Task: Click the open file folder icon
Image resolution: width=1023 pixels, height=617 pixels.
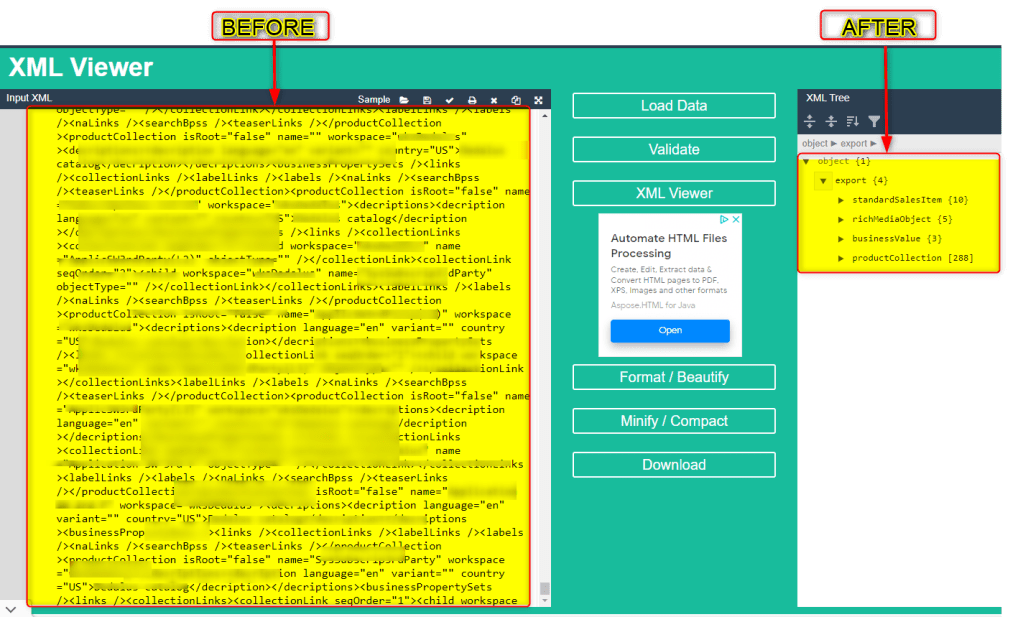Action: coord(404,100)
